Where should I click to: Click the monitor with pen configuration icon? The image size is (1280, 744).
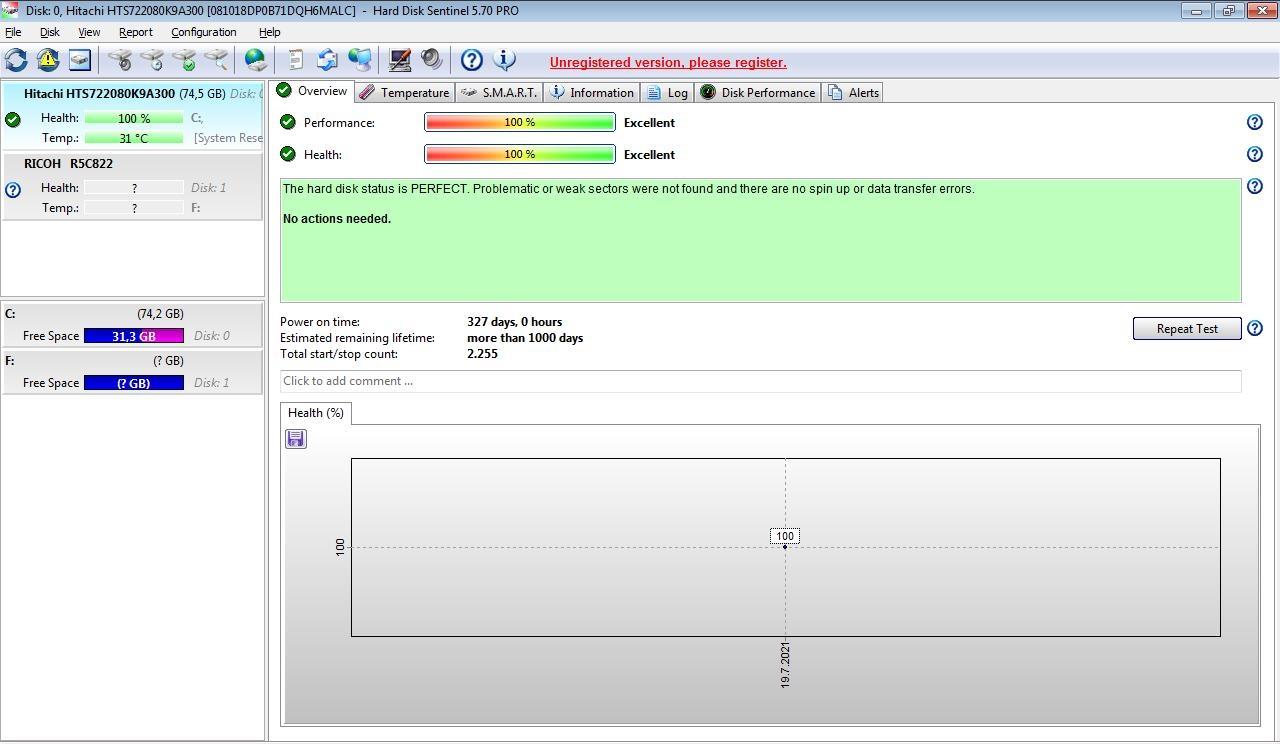coord(399,60)
